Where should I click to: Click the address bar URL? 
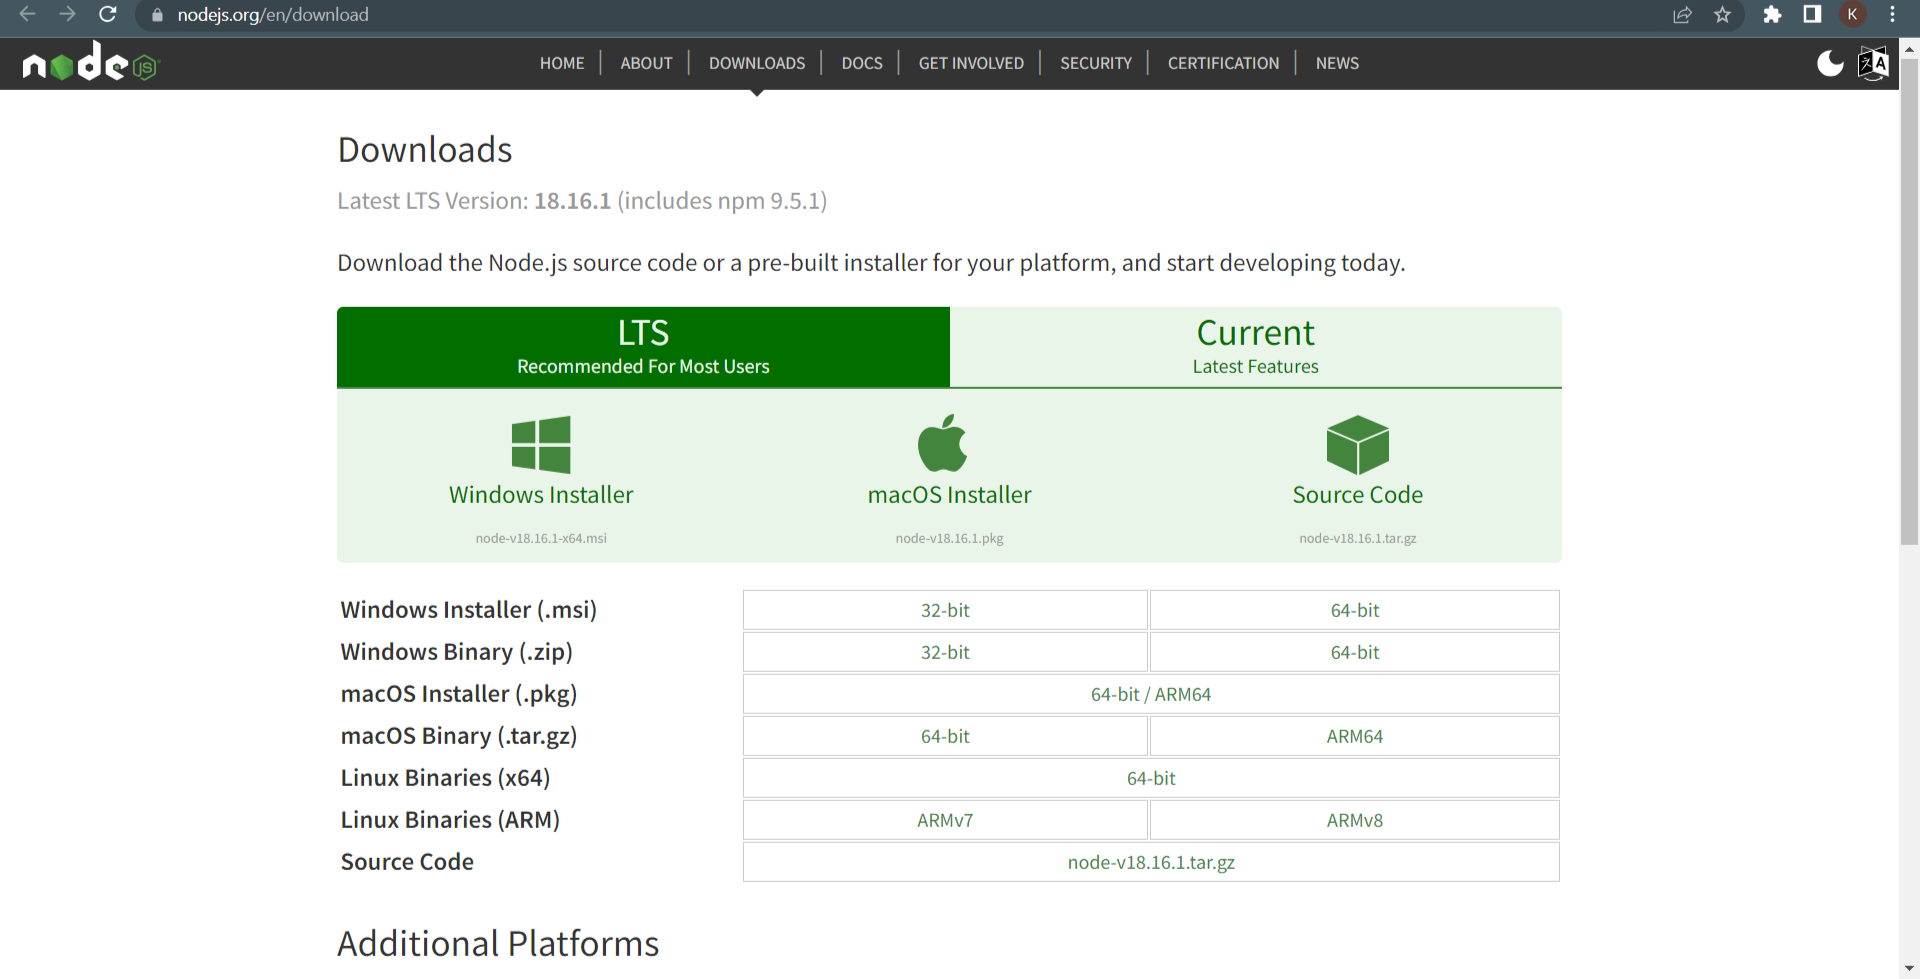273,15
